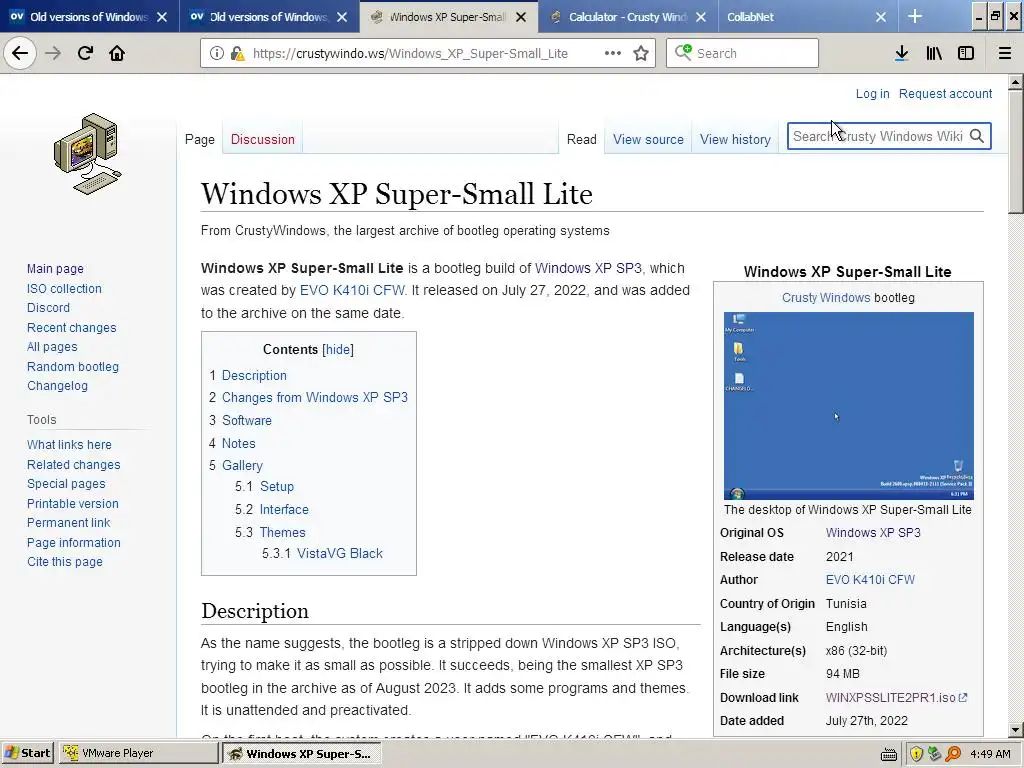Click the Log in link
Viewport: 1024px width, 768px height.
(872, 93)
